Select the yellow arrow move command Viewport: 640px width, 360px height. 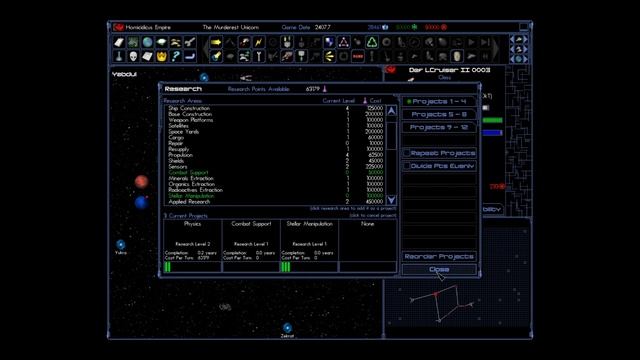click(216, 42)
